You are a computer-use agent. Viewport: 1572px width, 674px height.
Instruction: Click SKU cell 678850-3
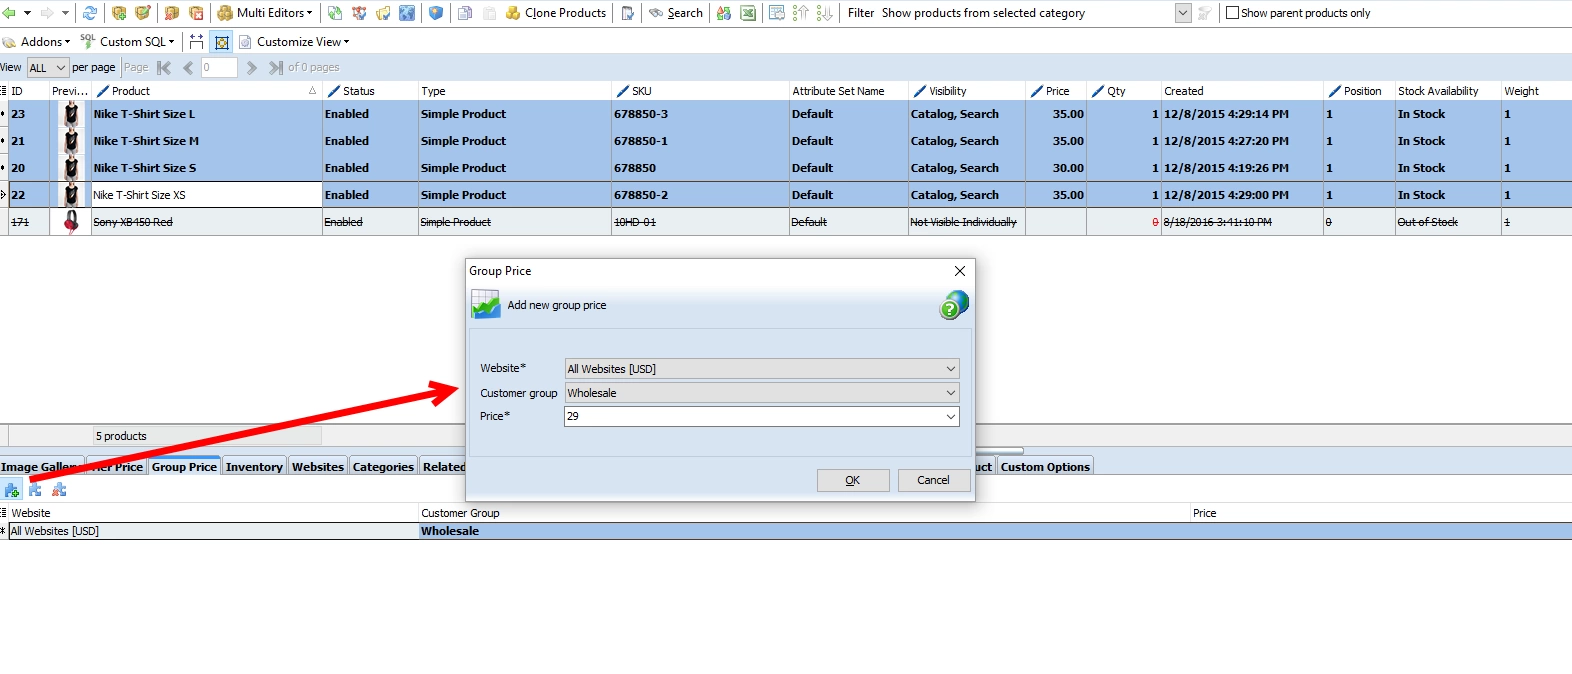point(700,114)
